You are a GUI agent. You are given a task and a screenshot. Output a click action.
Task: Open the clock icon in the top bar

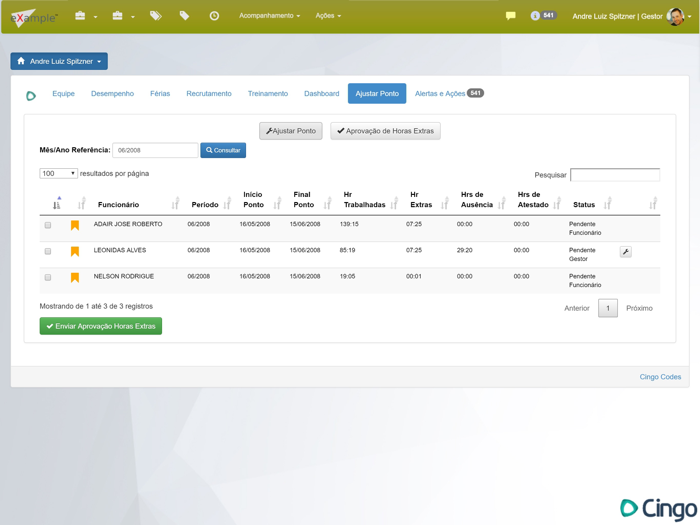coord(214,16)
